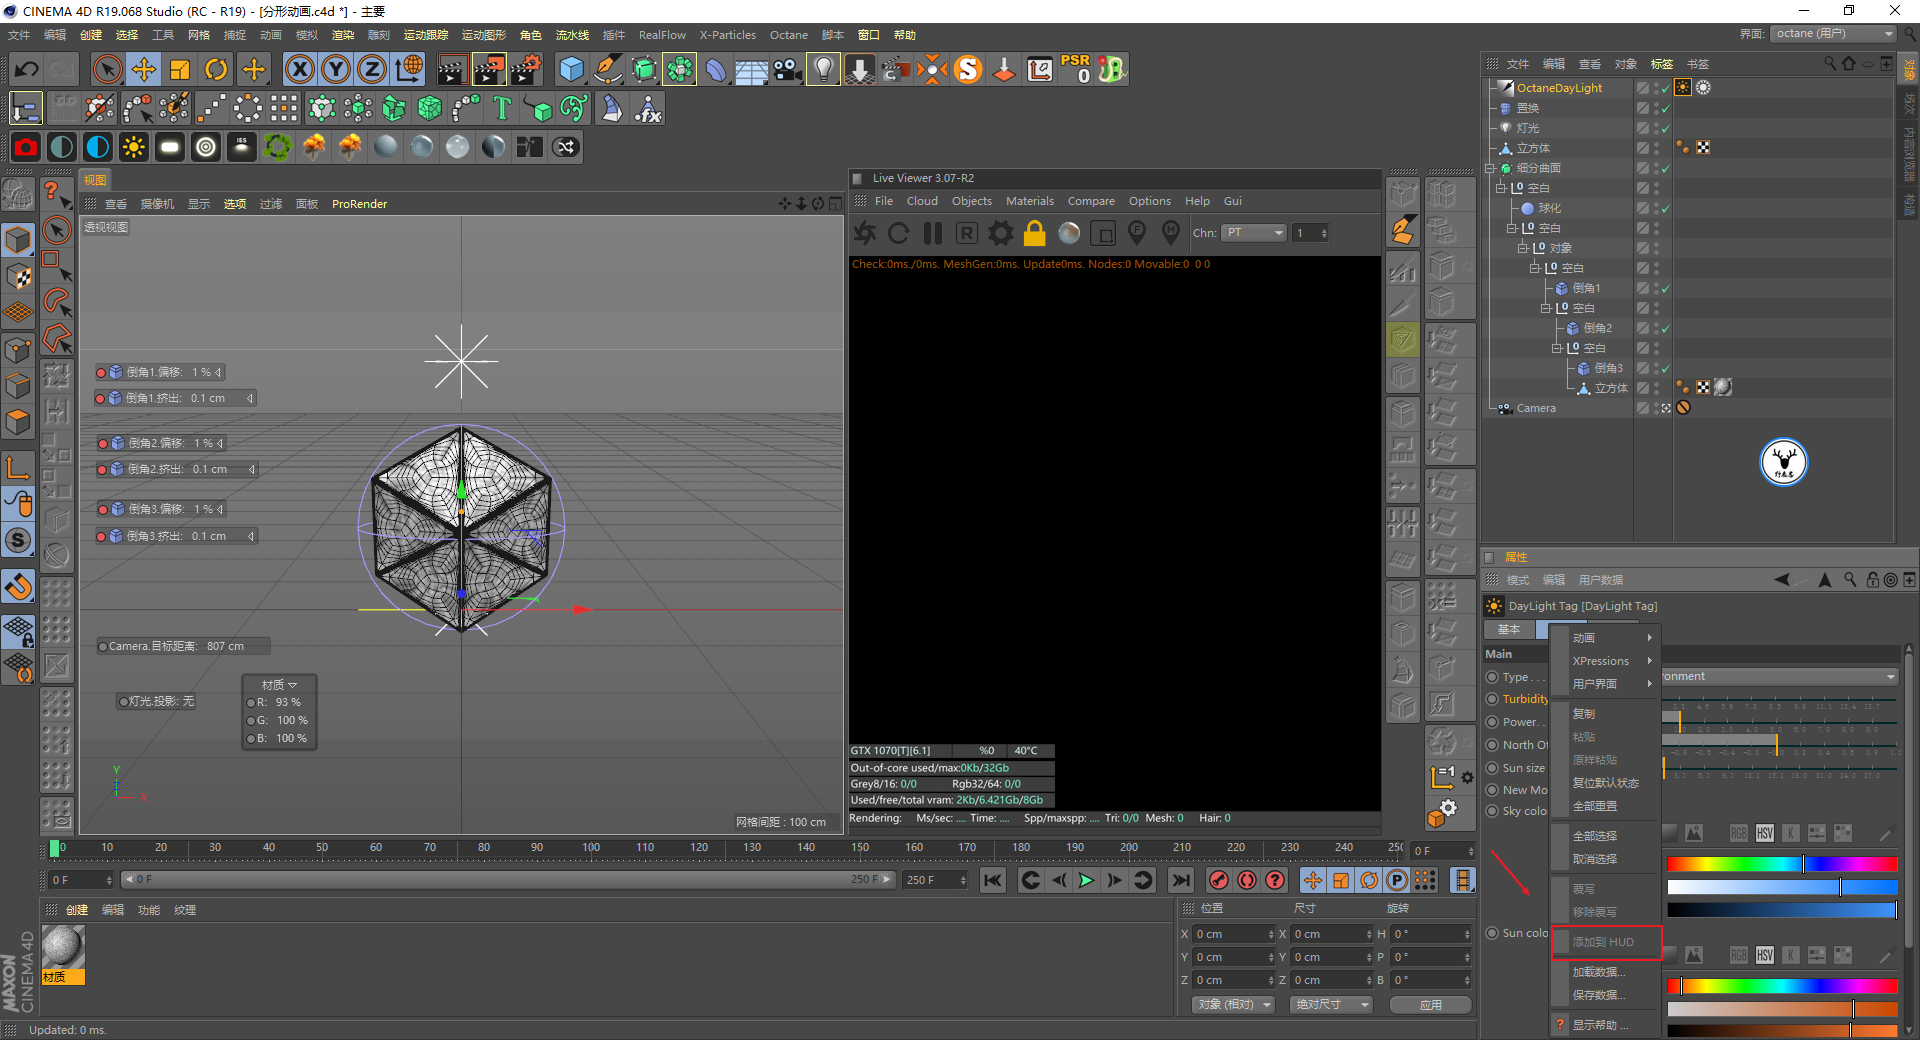Screen dimensions: 1920x1040
Task: Open Live Viewer settings gear
Action: coord(1000,233)
